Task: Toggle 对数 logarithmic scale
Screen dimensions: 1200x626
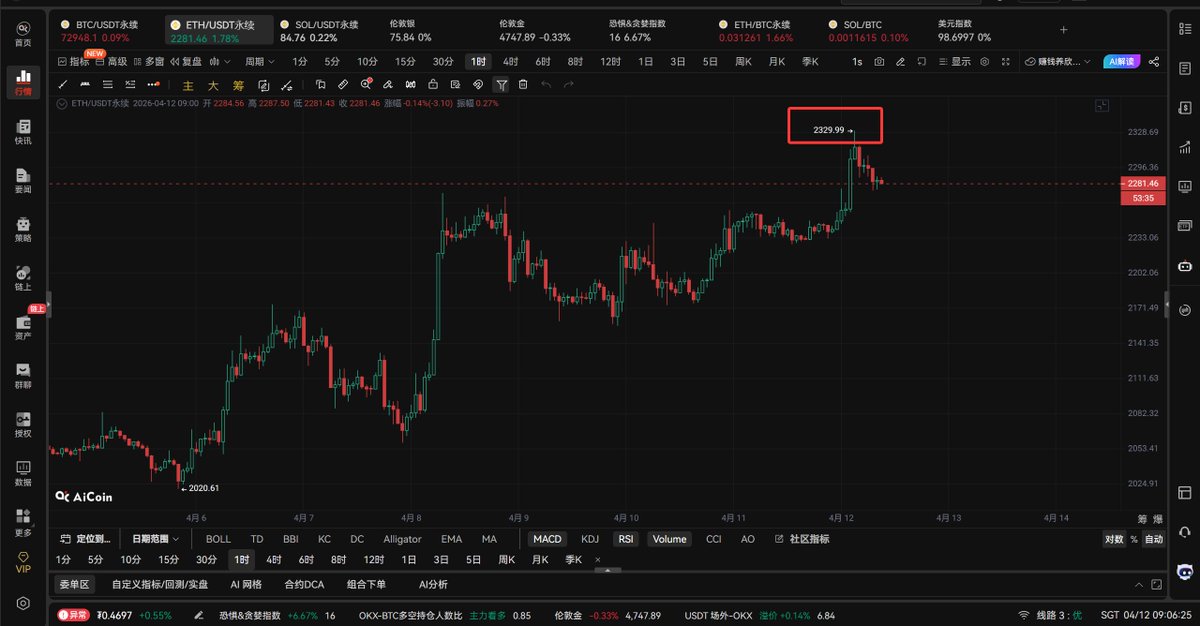Action: 1113,539
